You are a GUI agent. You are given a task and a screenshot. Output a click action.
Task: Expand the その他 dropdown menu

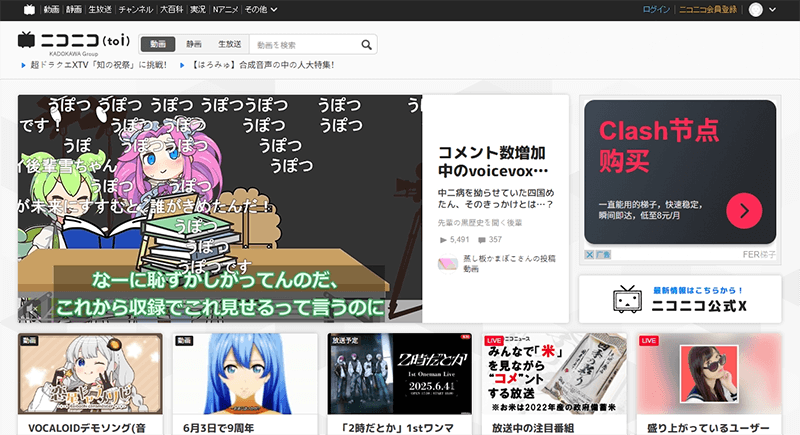261,10
